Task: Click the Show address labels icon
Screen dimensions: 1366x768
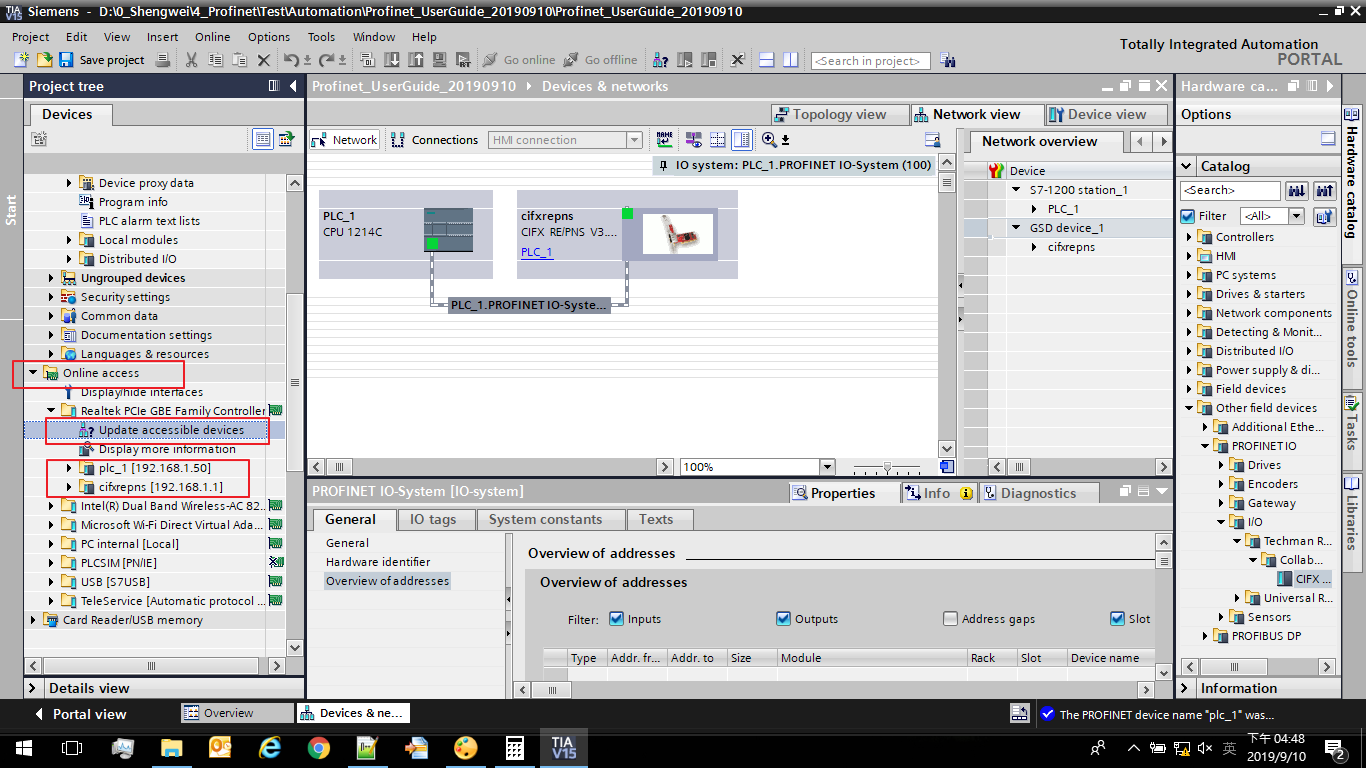Action: tap(693, 140)
